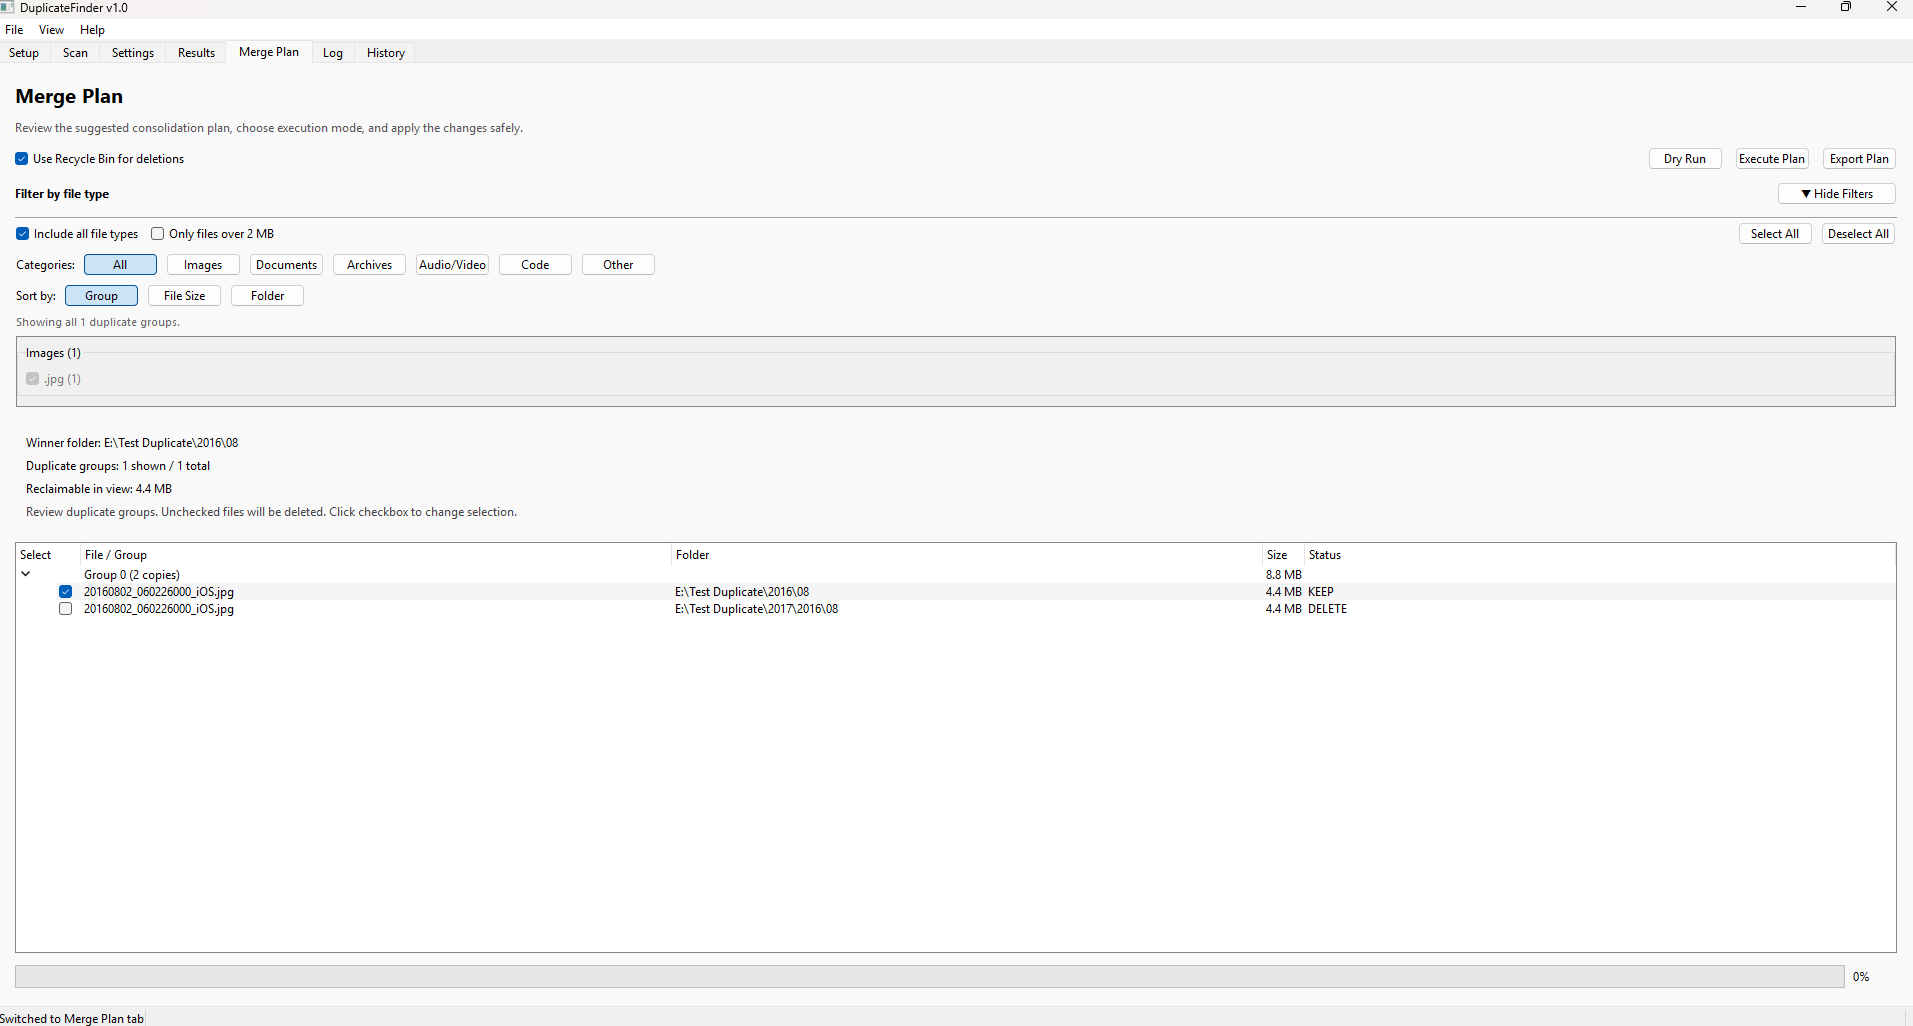Click the Winner folder text line
Screen dimensions: 1913x1026
click(132, 443)
